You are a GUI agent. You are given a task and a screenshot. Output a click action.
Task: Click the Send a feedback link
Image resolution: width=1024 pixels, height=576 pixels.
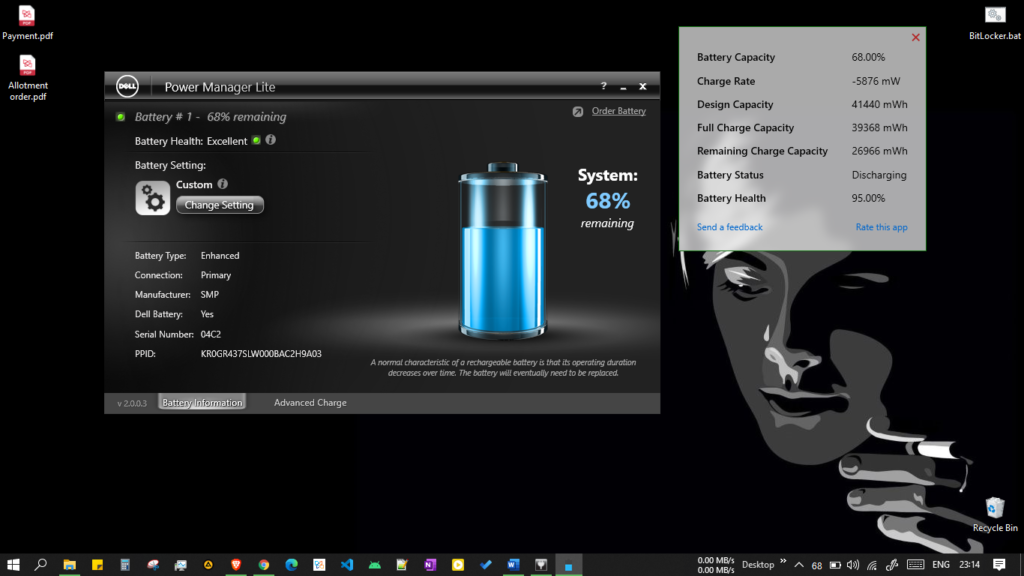click(729, 227)
